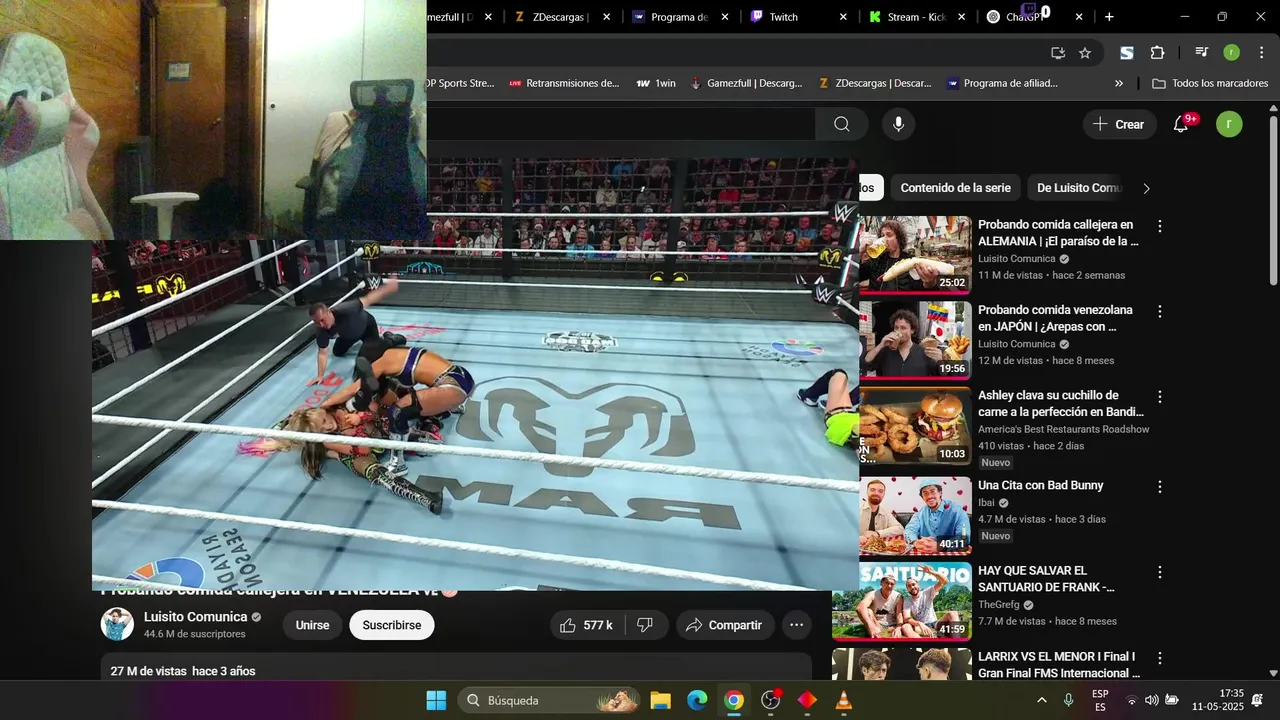Start voice search with microphone icon
The image size is (1280, 720).
(898, 124)
